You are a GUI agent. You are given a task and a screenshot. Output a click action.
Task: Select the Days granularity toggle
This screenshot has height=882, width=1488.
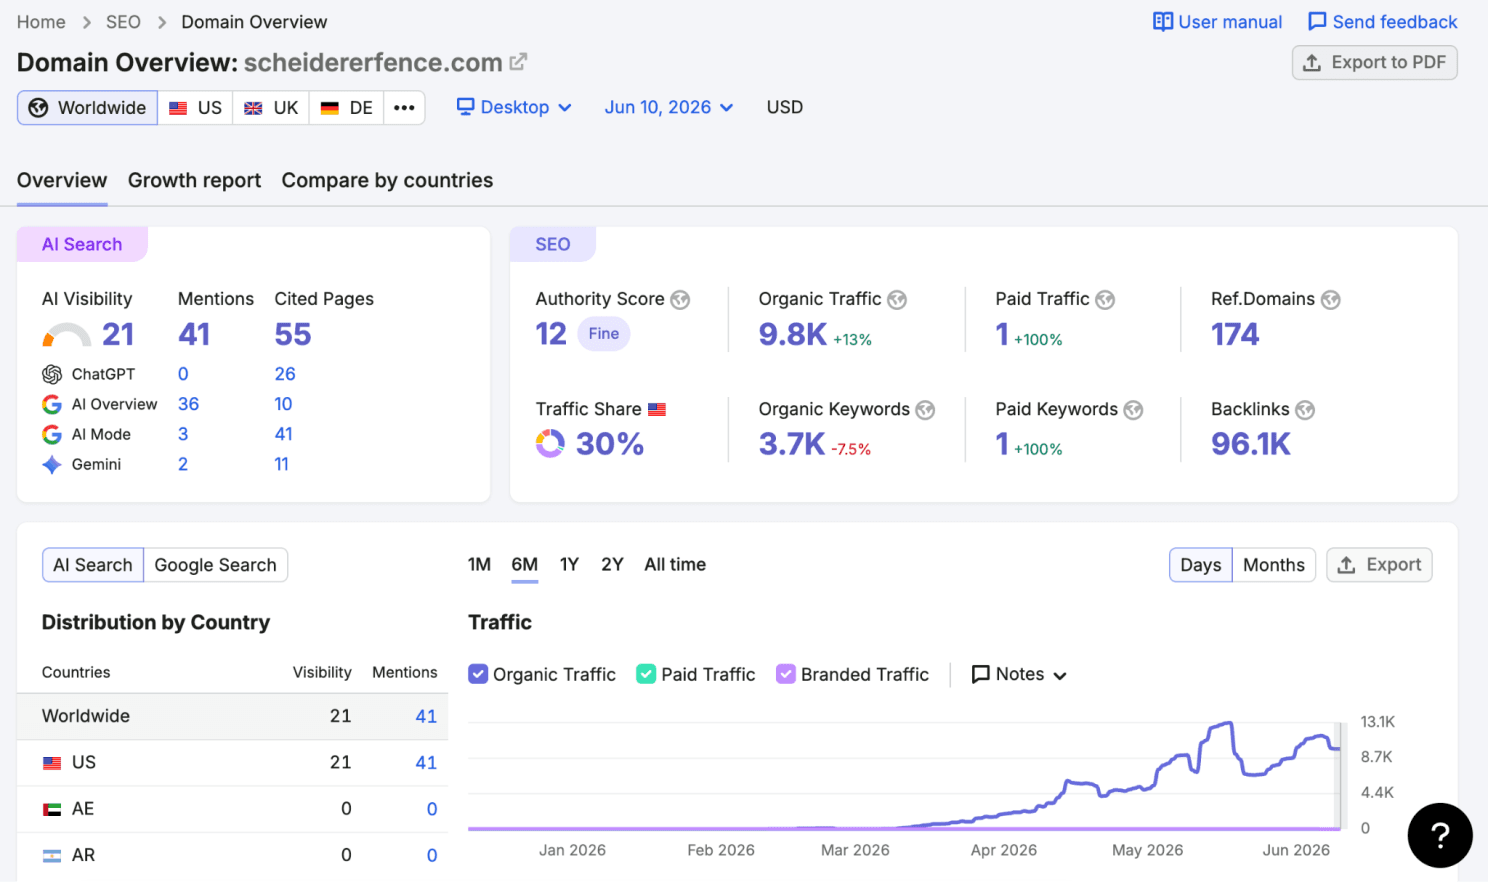[x=1201, y=565]
